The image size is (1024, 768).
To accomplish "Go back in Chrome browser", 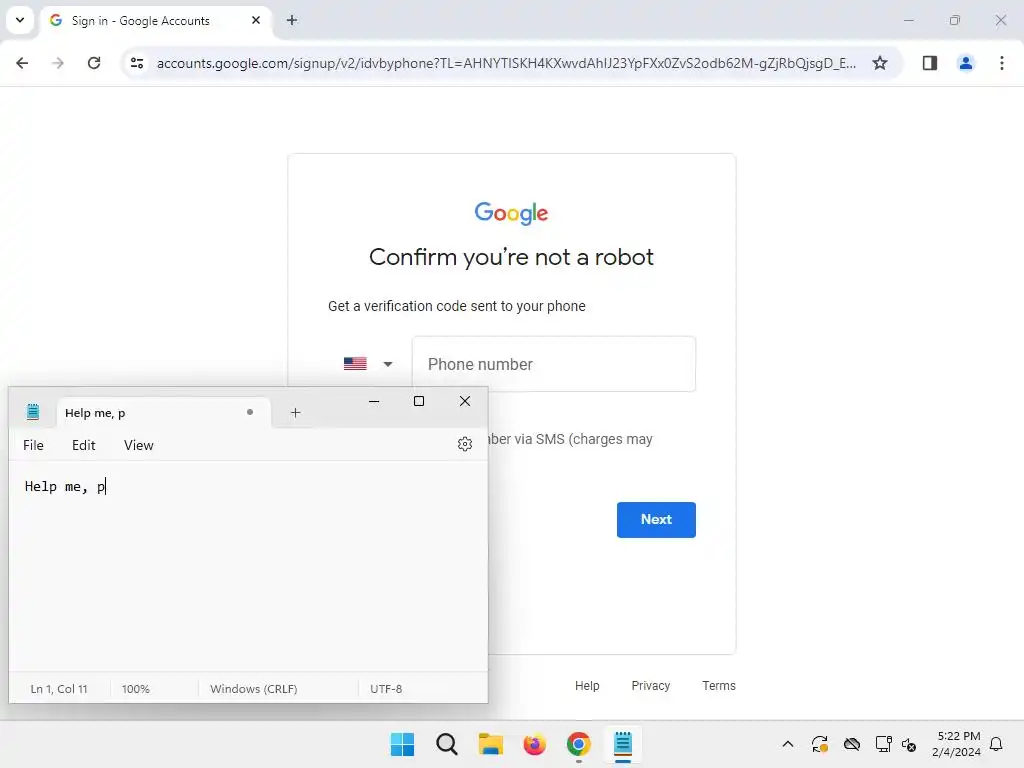I will [22, 63].
